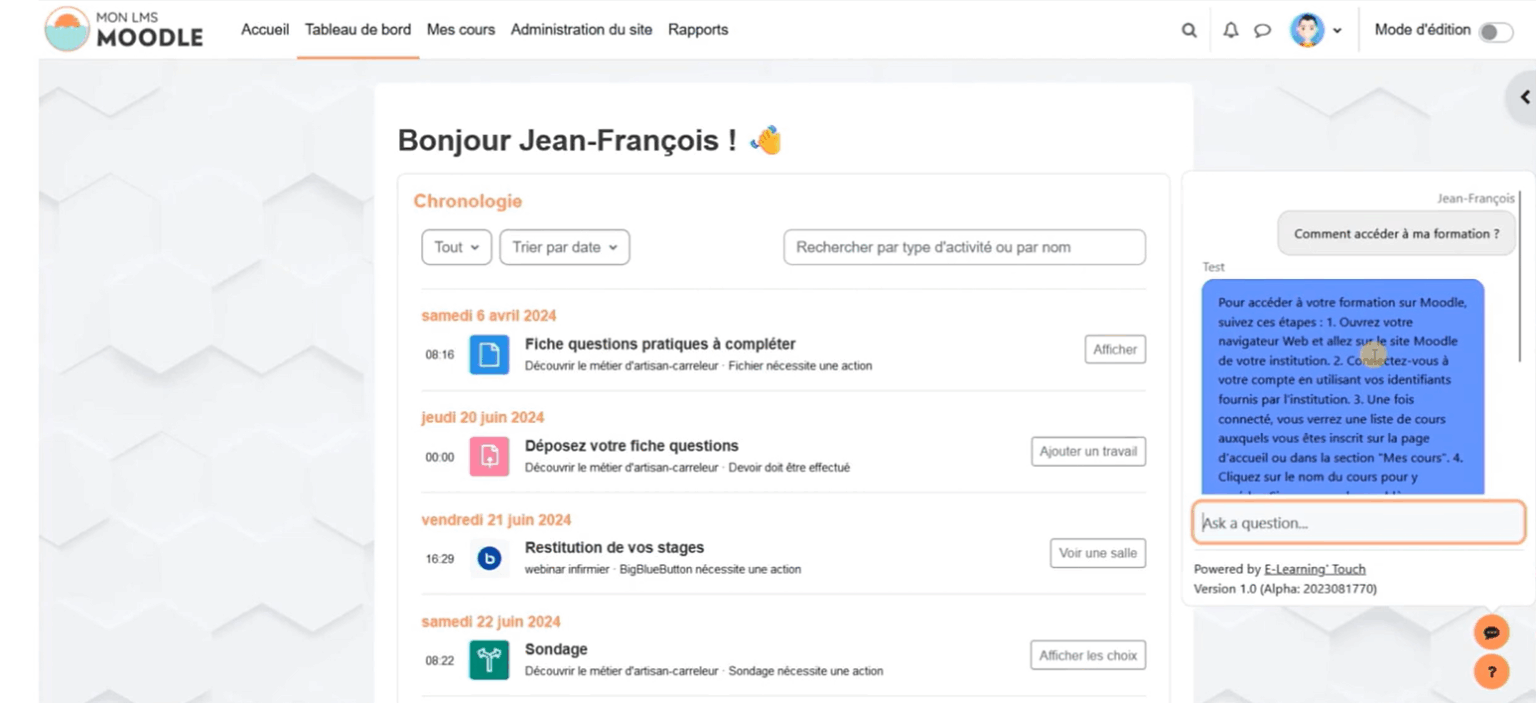Open the E-Learning Touch link
Viewport: 1536px width, 703px height.
[x=1314, y=568]
